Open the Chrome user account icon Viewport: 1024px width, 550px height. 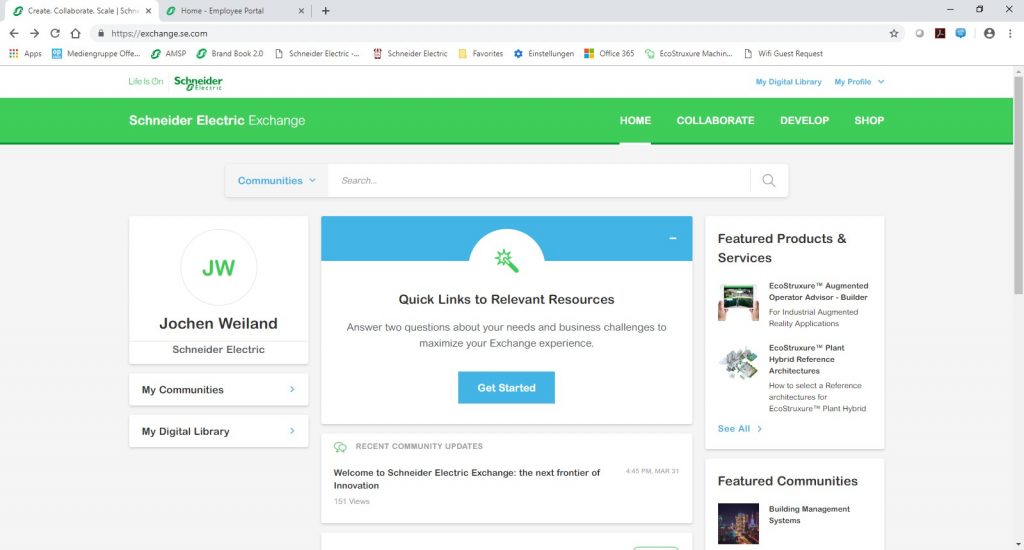click(989, 33)
